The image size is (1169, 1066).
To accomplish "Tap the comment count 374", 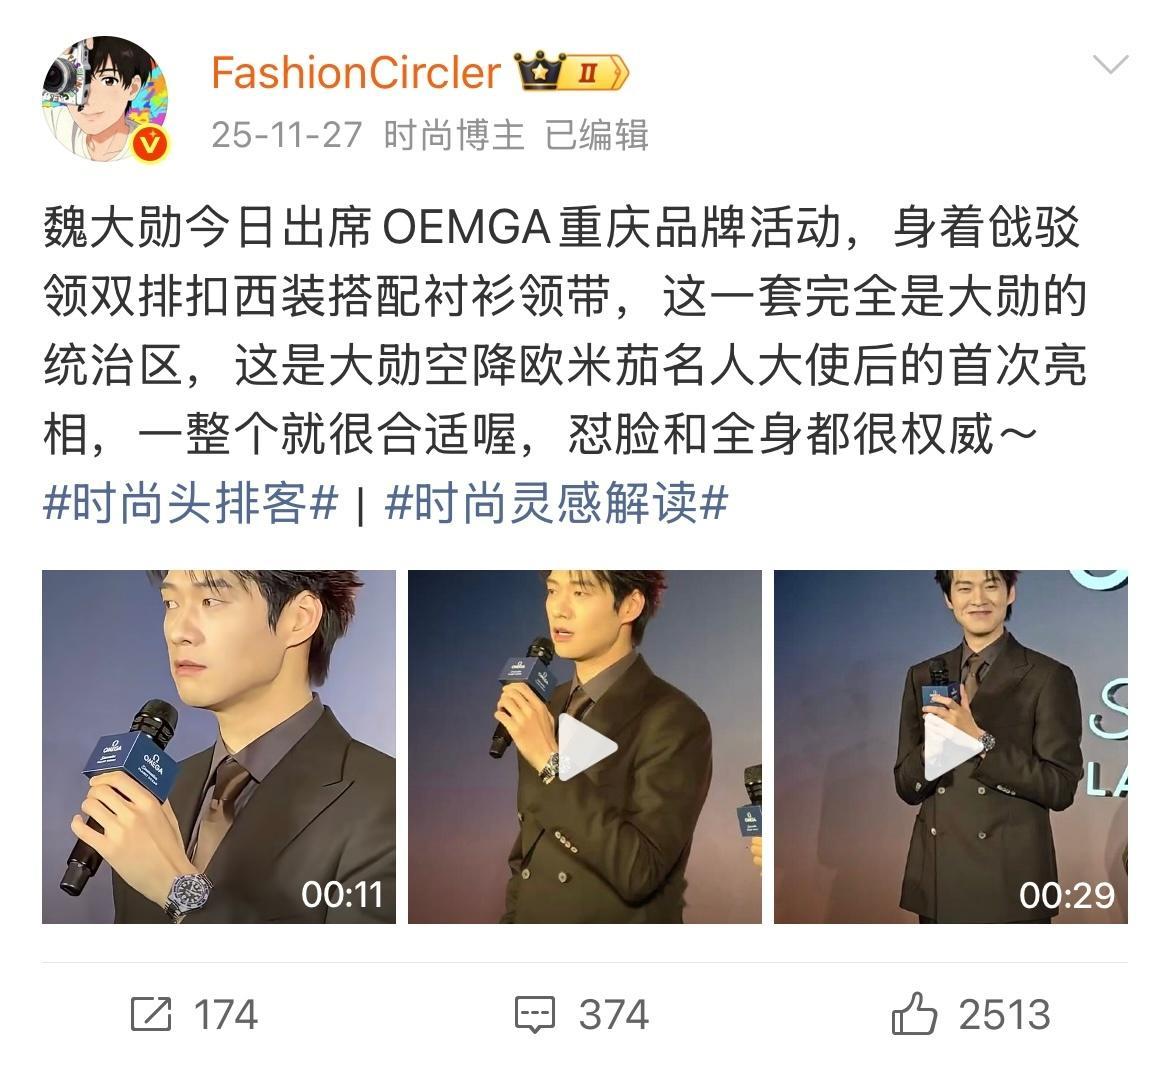I will tap(614, 1015).
